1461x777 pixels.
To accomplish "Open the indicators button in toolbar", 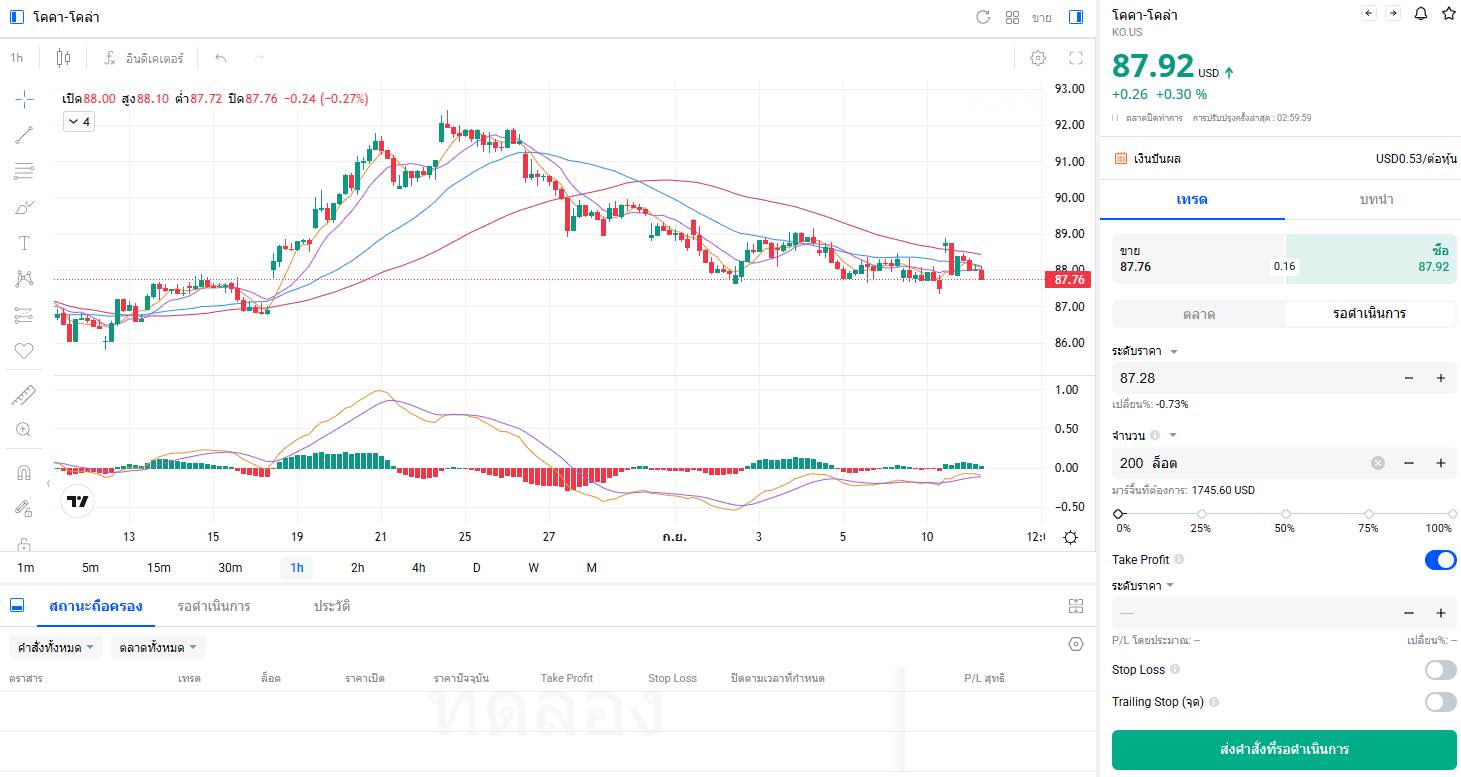I will click(x=146, y=58).
